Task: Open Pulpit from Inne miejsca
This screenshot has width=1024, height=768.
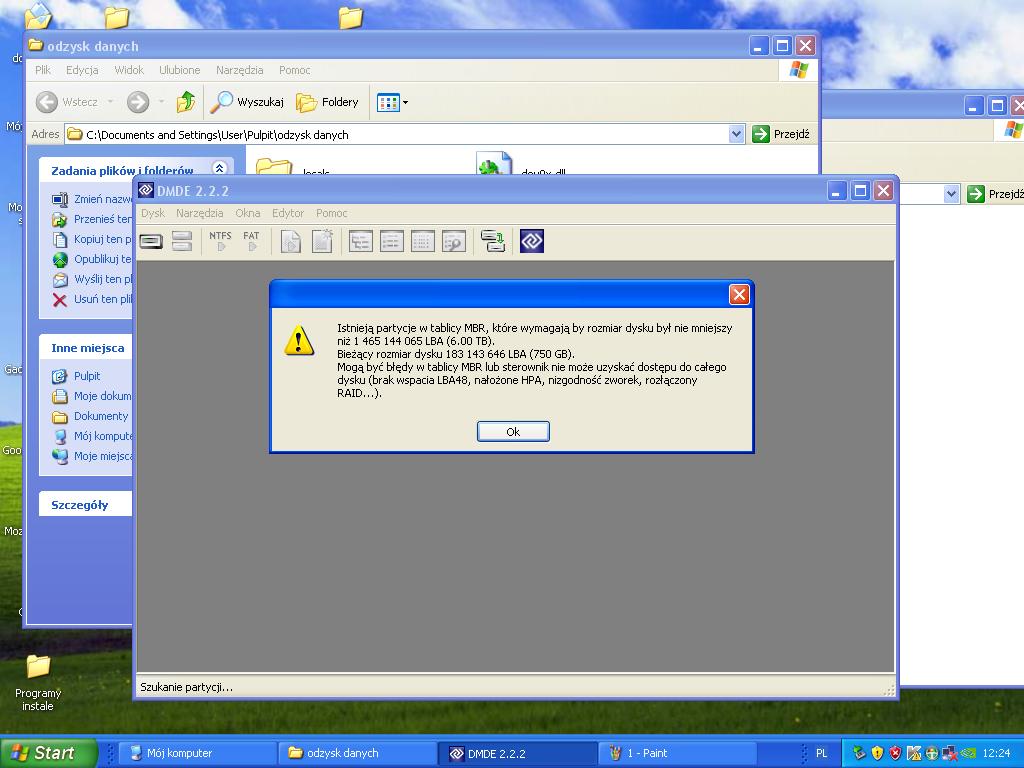Action: 76,376
